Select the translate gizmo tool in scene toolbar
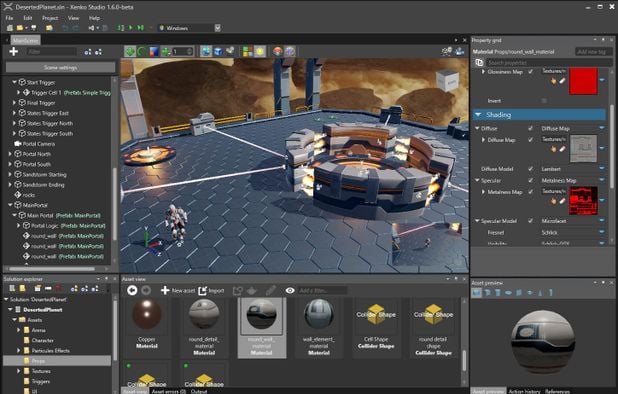618x394 pixels. [130, 51]
